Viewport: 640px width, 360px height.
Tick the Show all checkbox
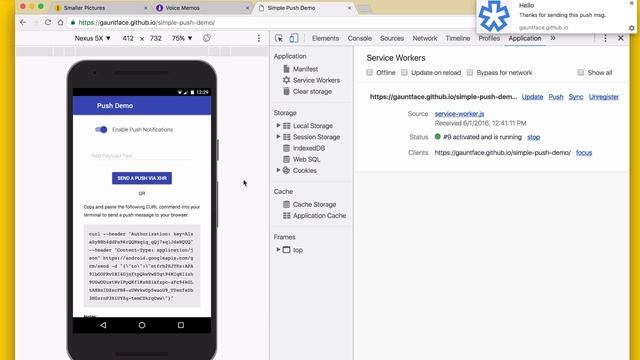click(x=580, y=72)
